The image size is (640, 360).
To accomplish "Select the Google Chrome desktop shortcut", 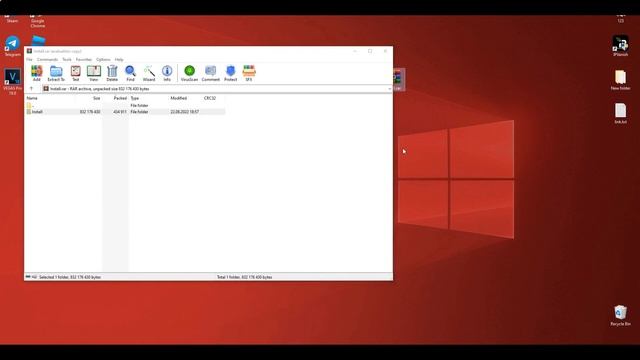I will tap(38, 22).
